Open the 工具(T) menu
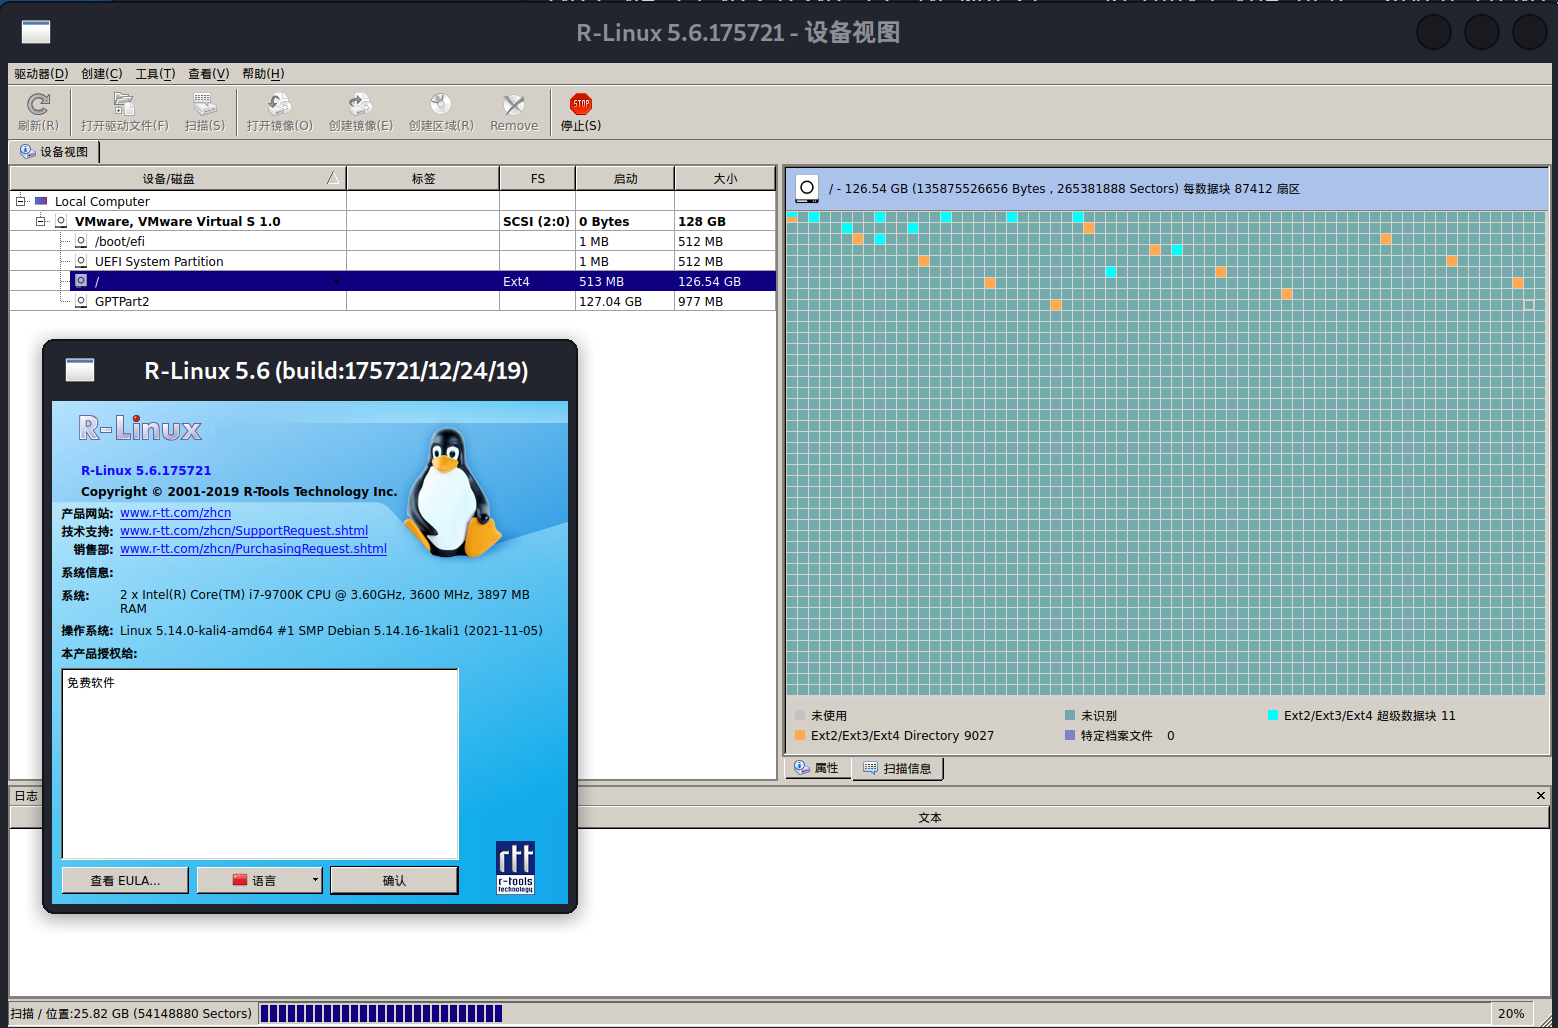The height and width of the screenshot is (1028, 1558). click(x=154, y=73)
